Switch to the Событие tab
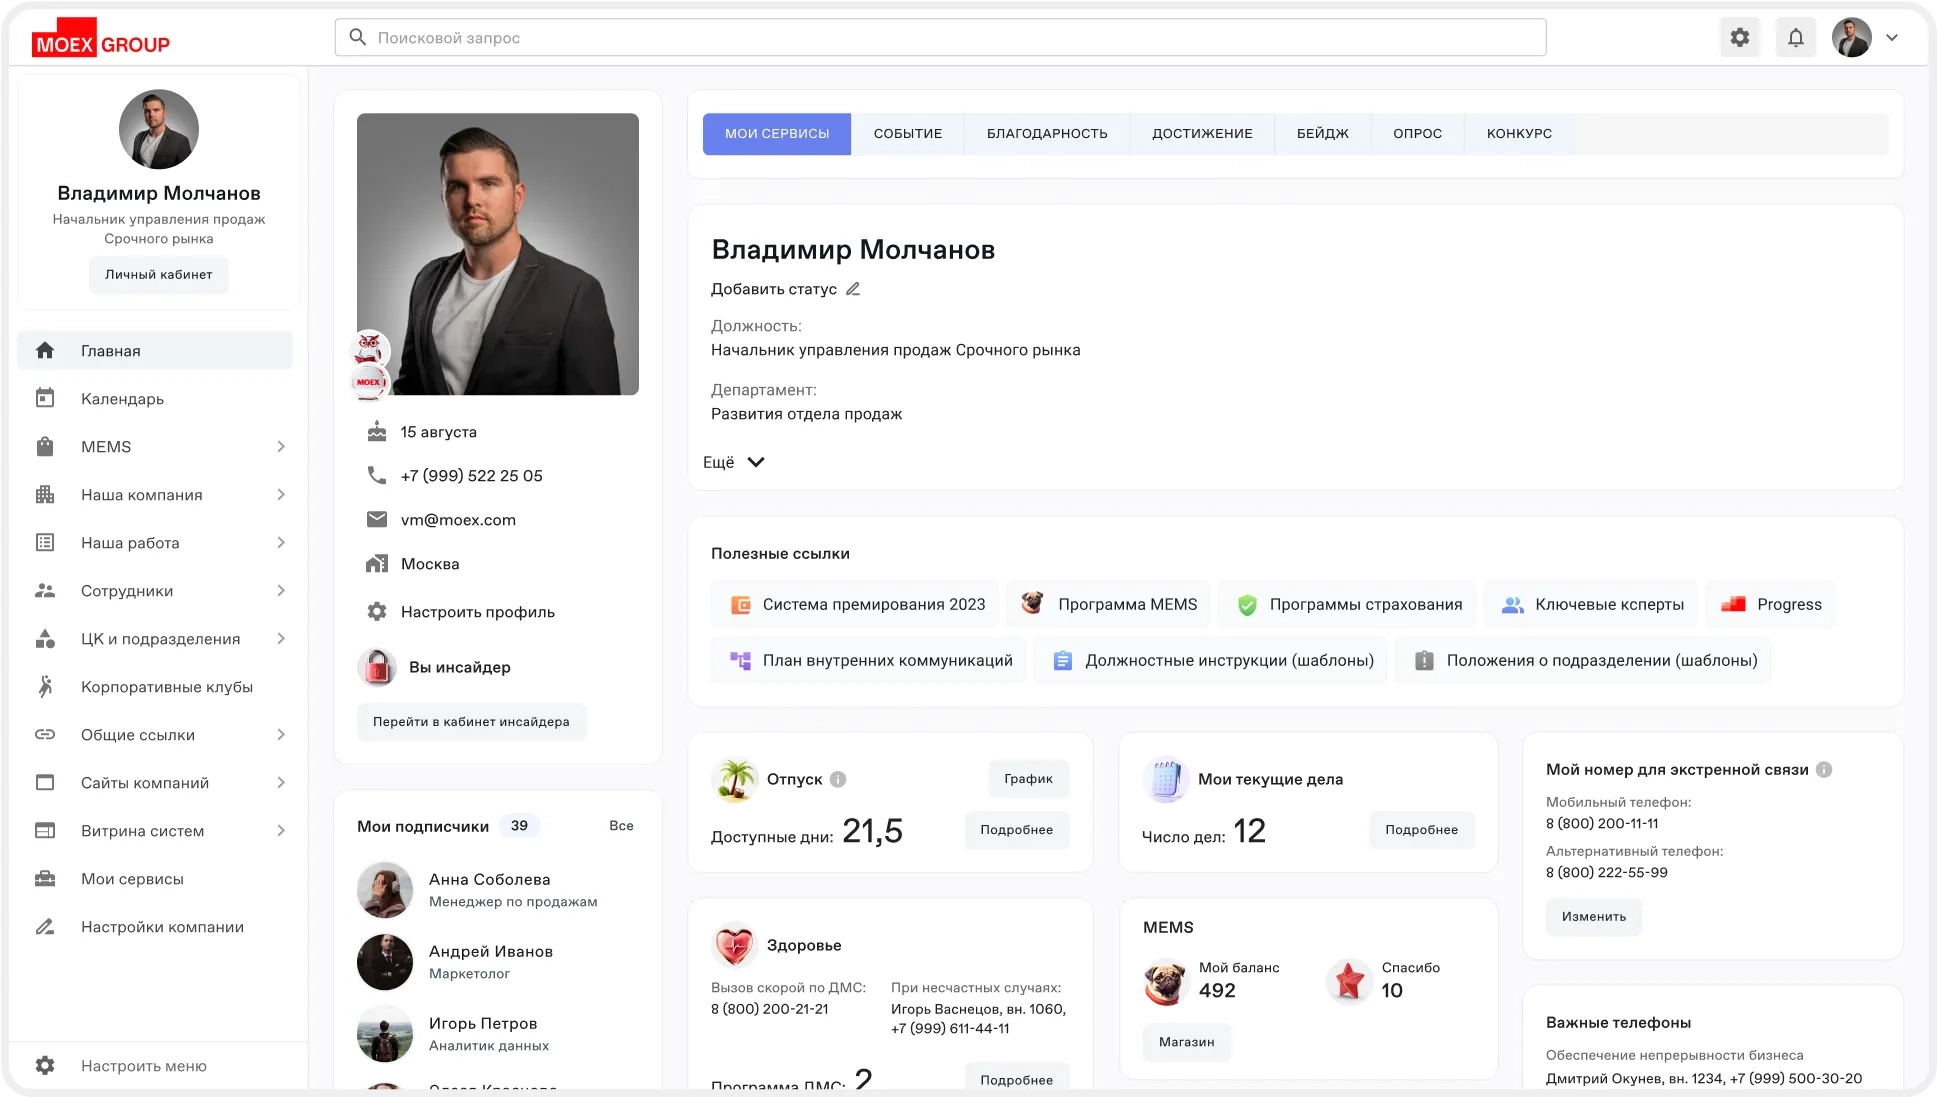This screenshot has width=1937, height=1097. (908, 134)
